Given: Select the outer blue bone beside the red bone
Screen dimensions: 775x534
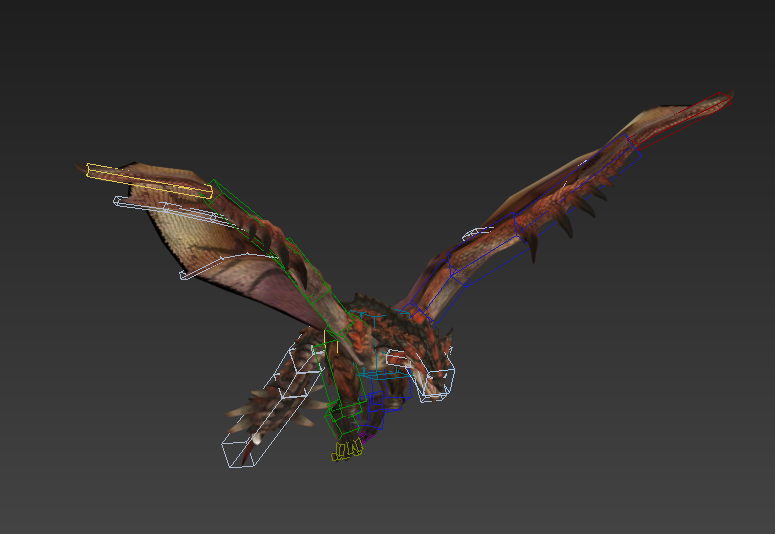Looking at the screenshot, I should (576, 185).
